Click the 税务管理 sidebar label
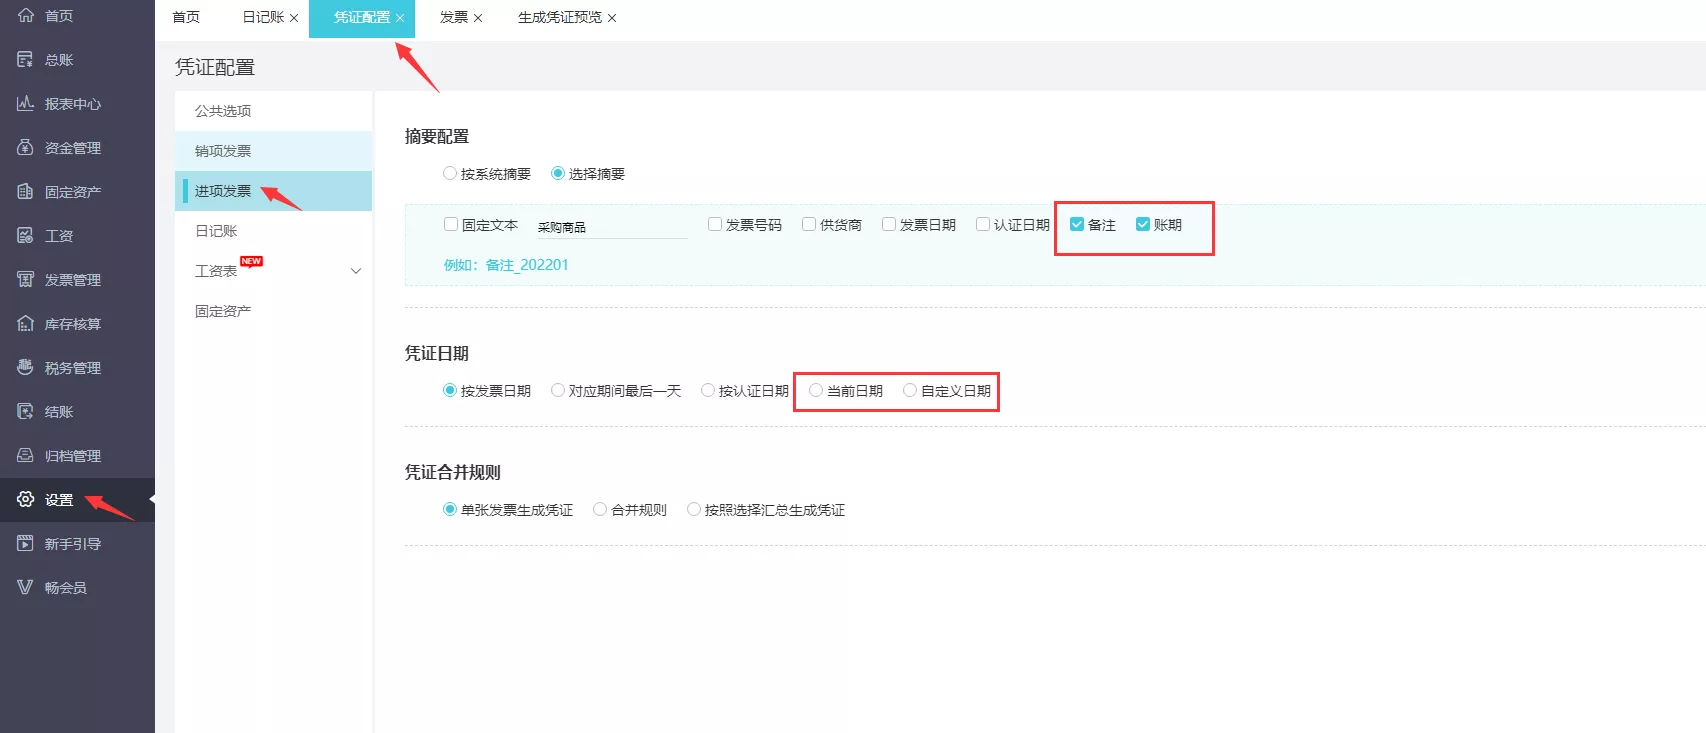This screenshot has height=733, width=1706. pos(73,368)
